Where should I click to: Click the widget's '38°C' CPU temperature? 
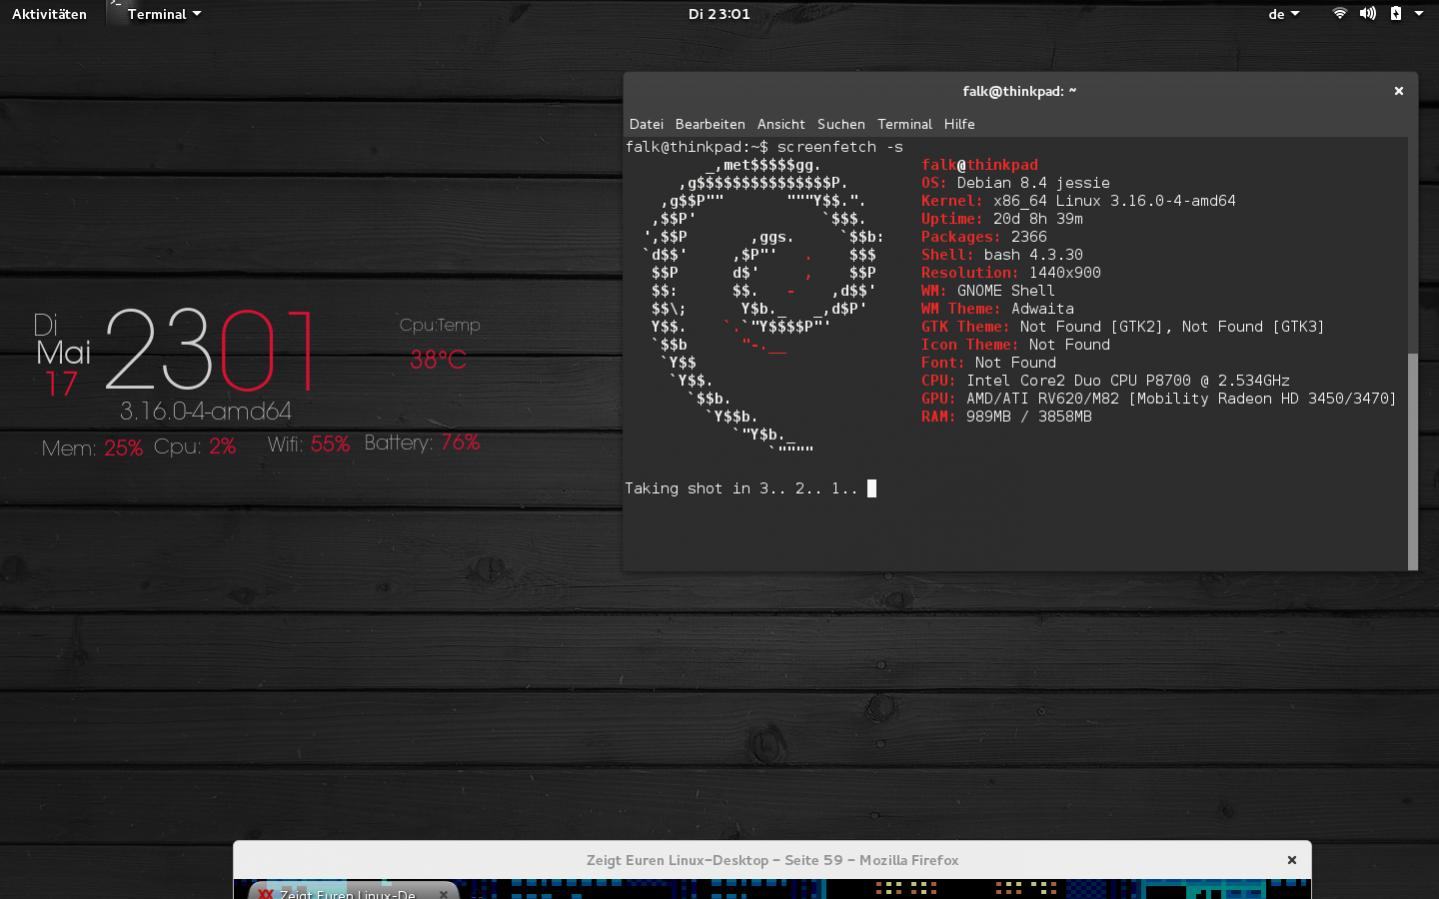pos(438,360)
